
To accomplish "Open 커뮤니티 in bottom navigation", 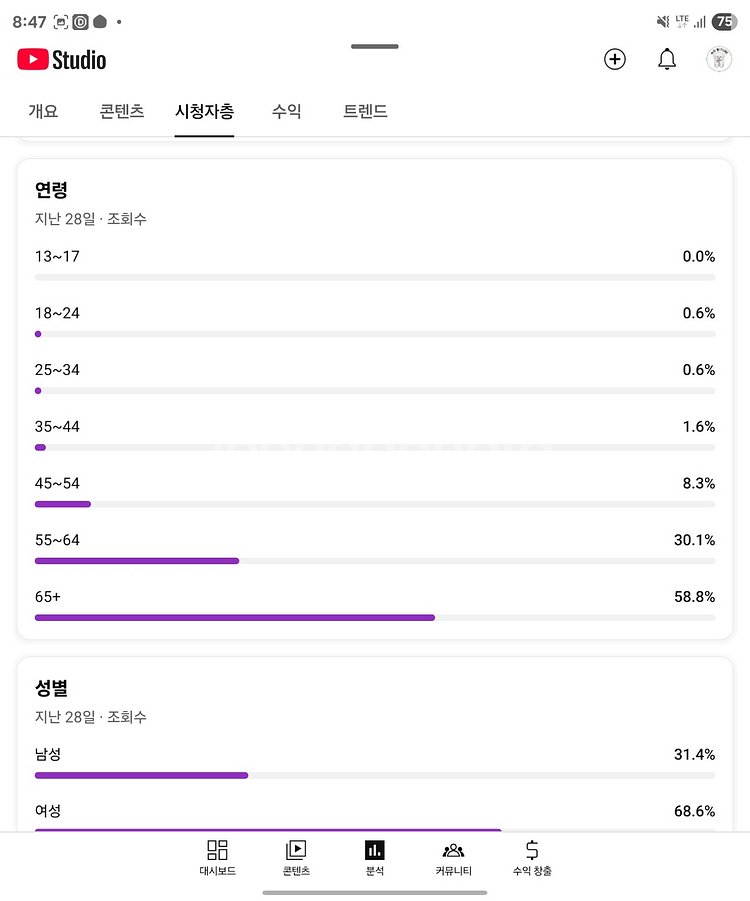I will 453,858.
